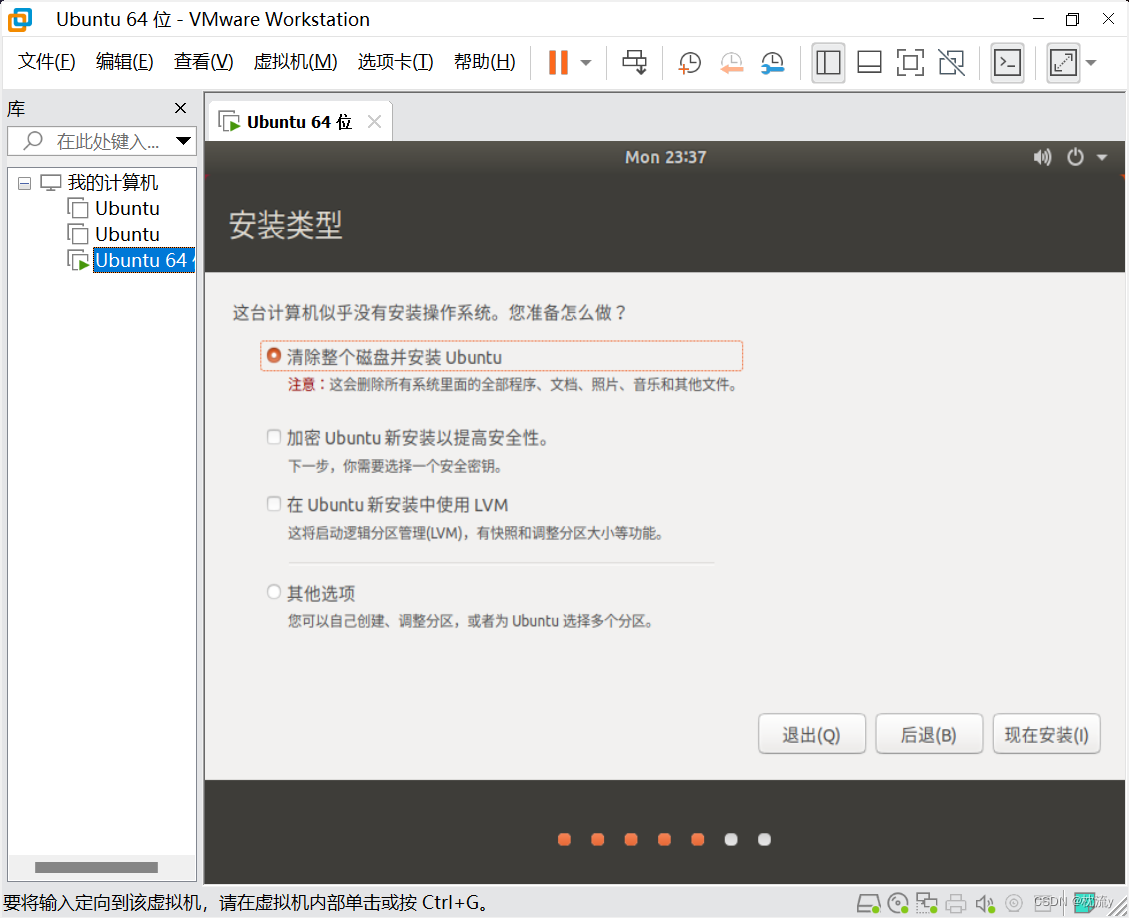Select the 其他选项 radio option
This screenshot has width=1129, height=918.
(x=274, y=593)
